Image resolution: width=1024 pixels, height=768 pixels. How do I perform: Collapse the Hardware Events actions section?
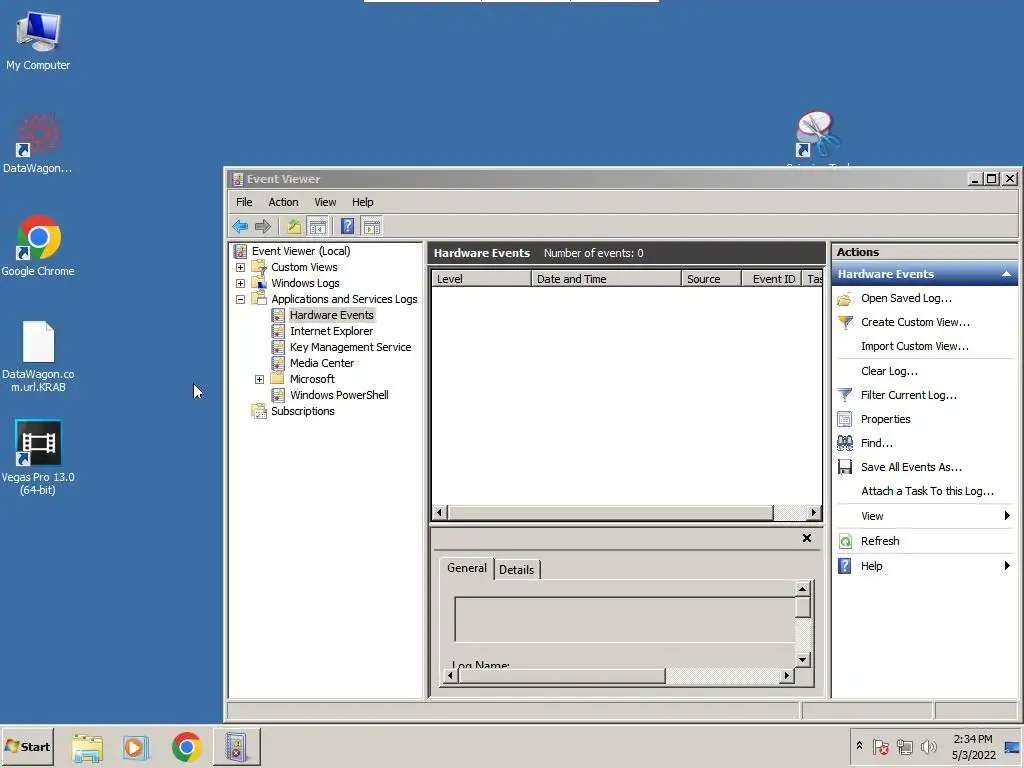click(x=1006, y=274)
